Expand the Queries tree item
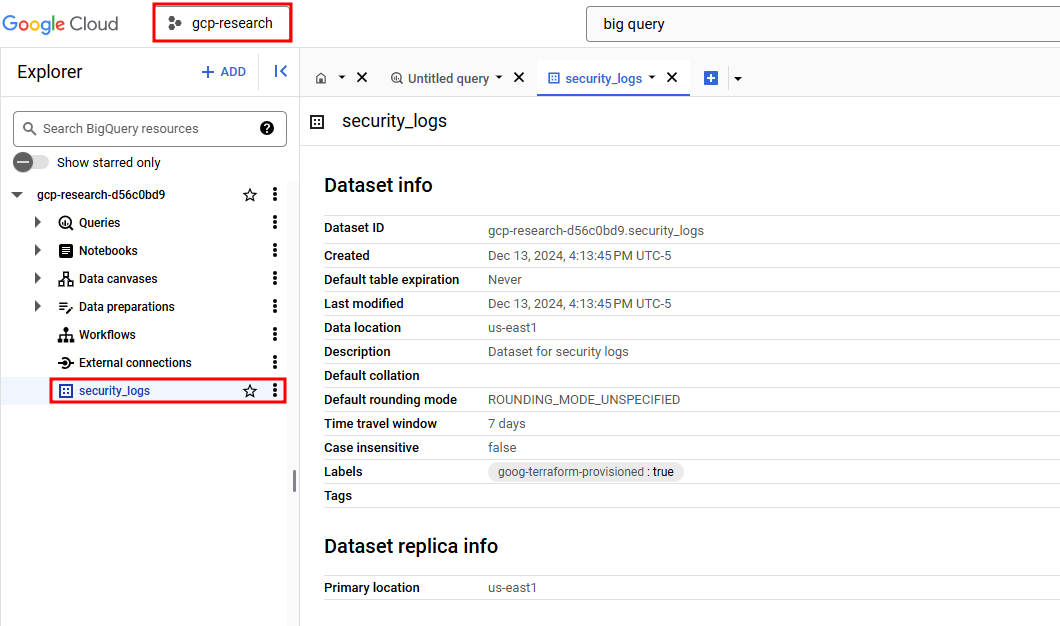 [37, 222]
